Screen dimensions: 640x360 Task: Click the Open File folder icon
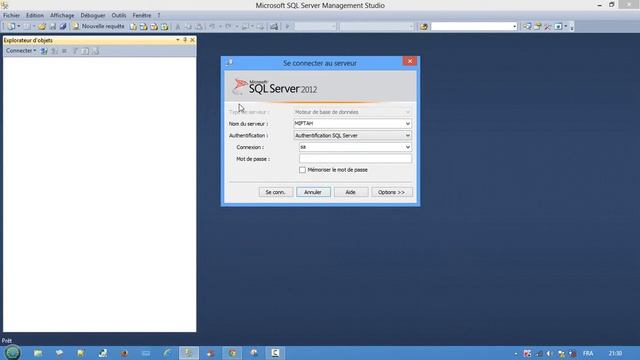pos(42,27)
